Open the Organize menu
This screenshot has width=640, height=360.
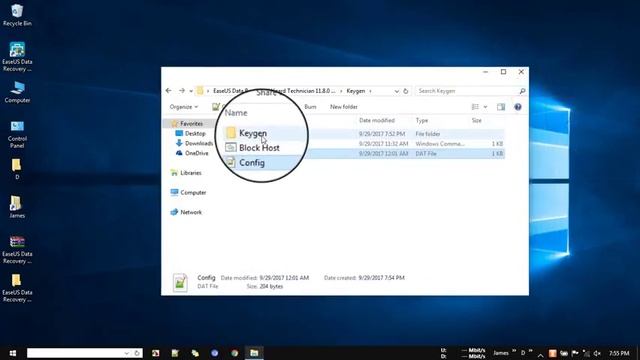pyautogui.click(x=184, y=107)
